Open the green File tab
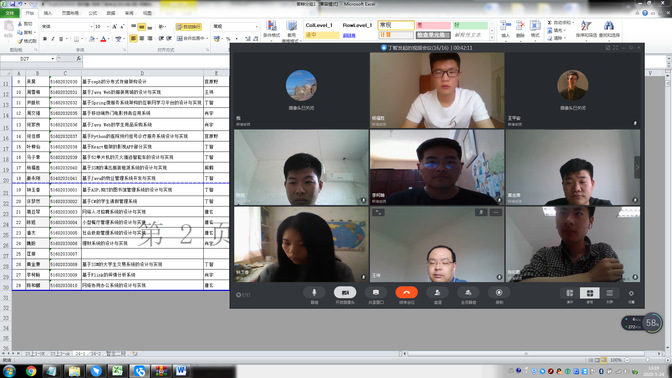 [x=9, y=13]
